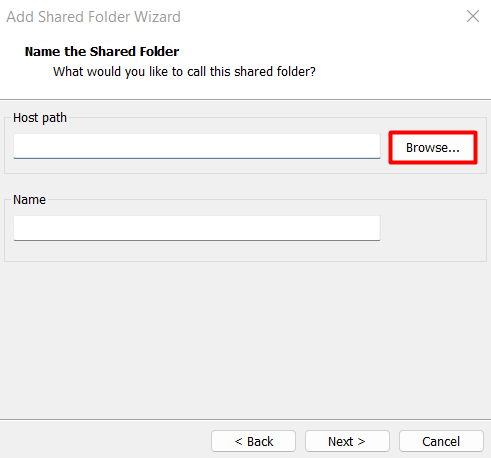
Task: Click the Browse... button for host path
Action: 433,148
